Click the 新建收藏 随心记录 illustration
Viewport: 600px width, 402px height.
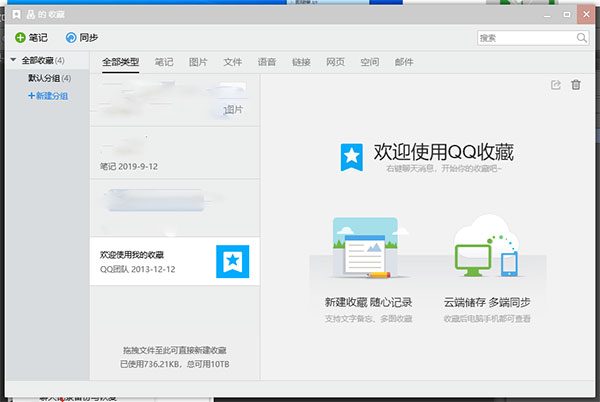[368, 247]
